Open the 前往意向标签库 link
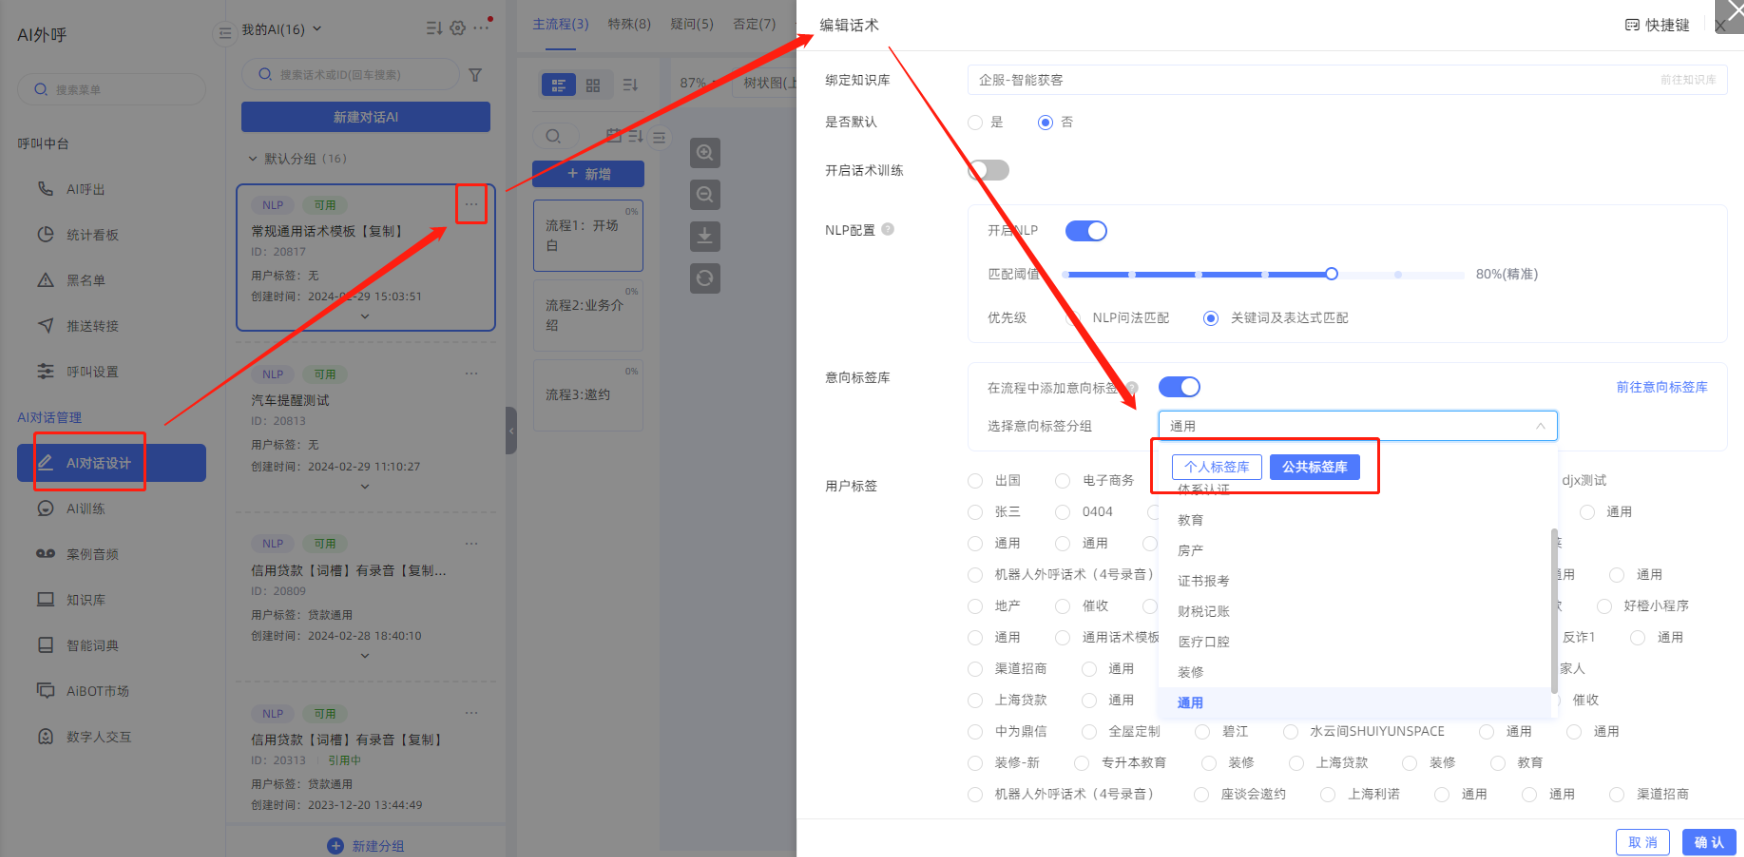Screen dimensions: 1744x857 click(1661, 387)
